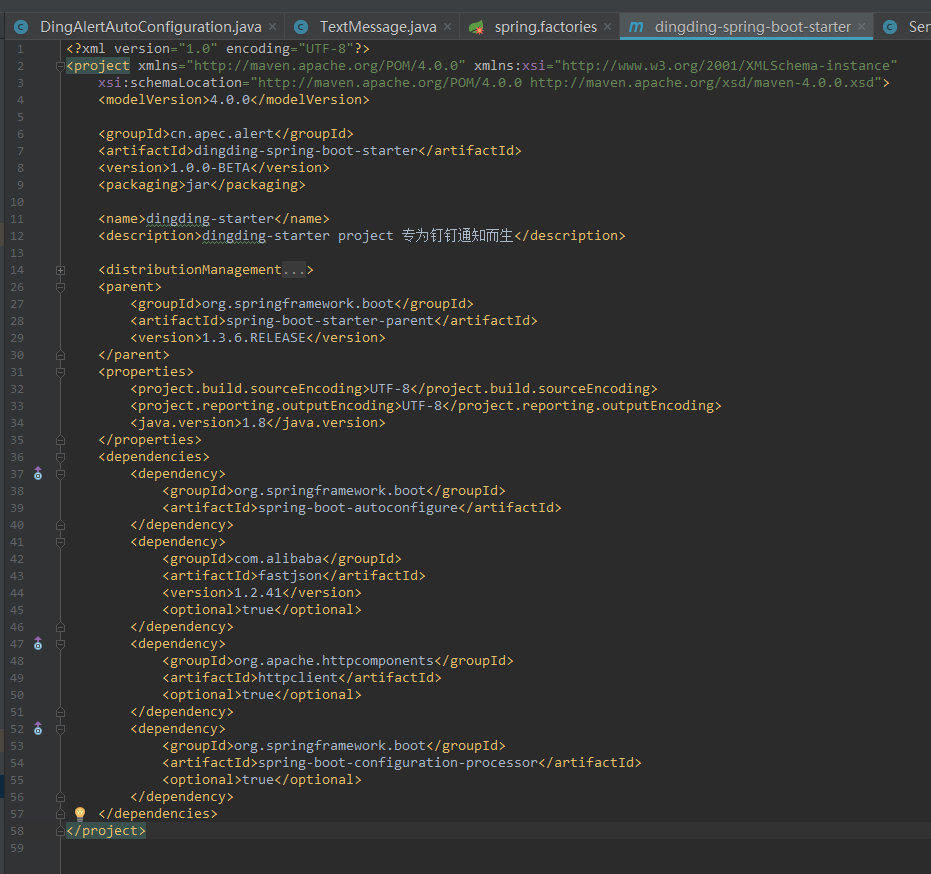This screenshot has height=874, width=931.
Task: Expand the folded distributionManagement block
Action: [61, 270]
